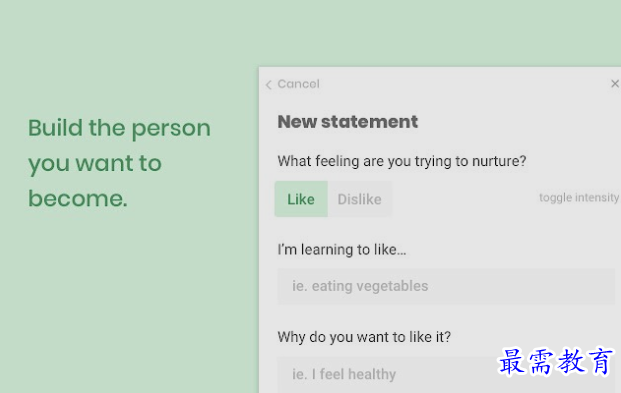The image size is (621, 393).
Task: Click the blue 最需教育 watermark
Action: (x=556, y=361)
